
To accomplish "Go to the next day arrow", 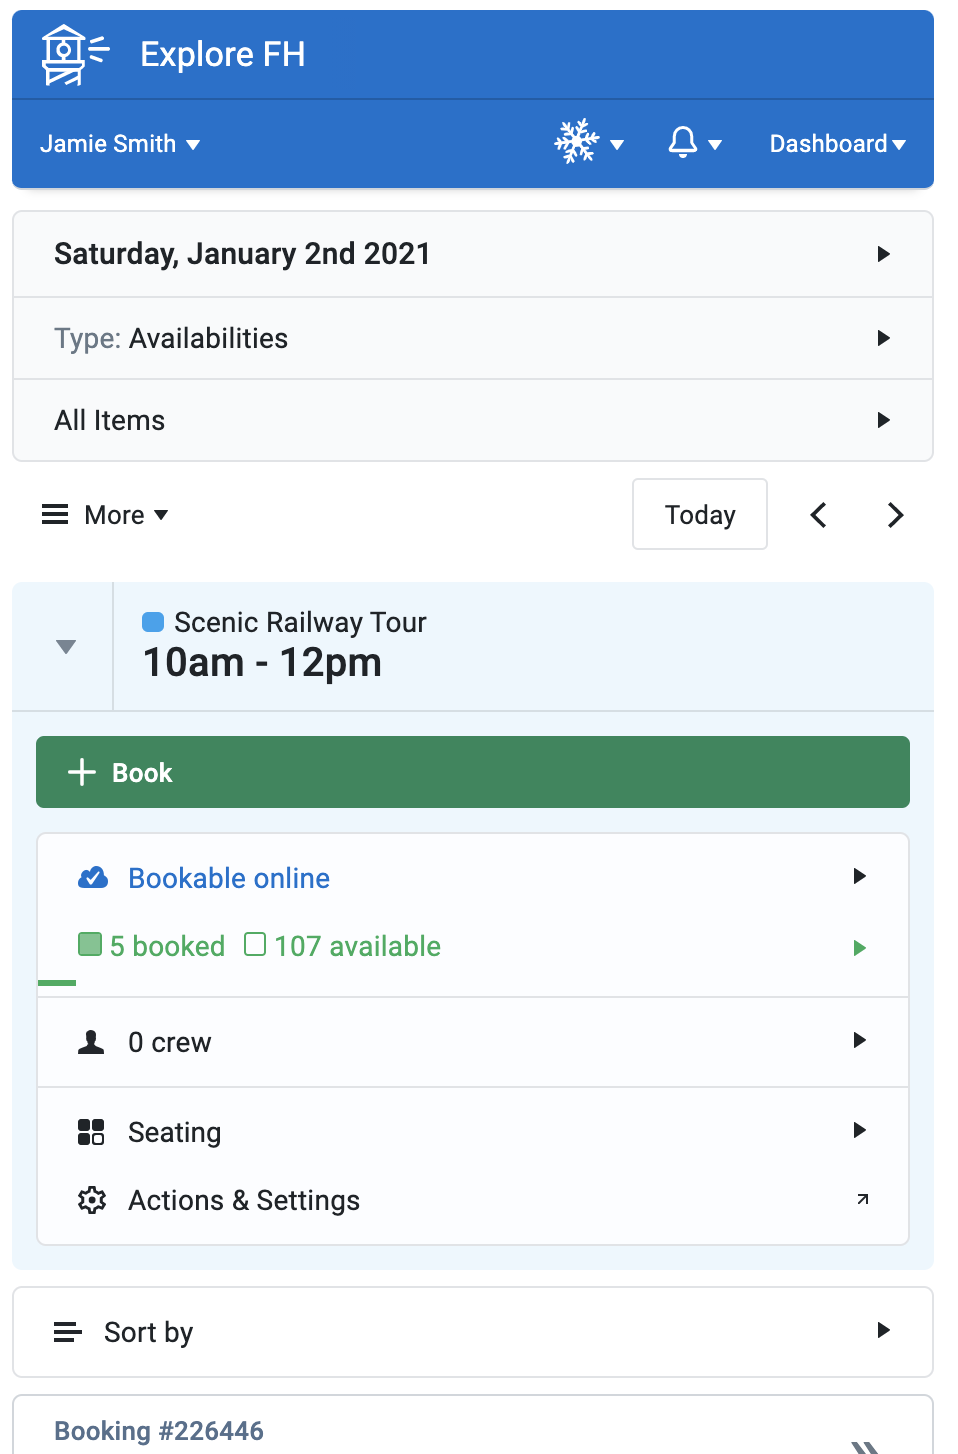I will click(896, 515).
